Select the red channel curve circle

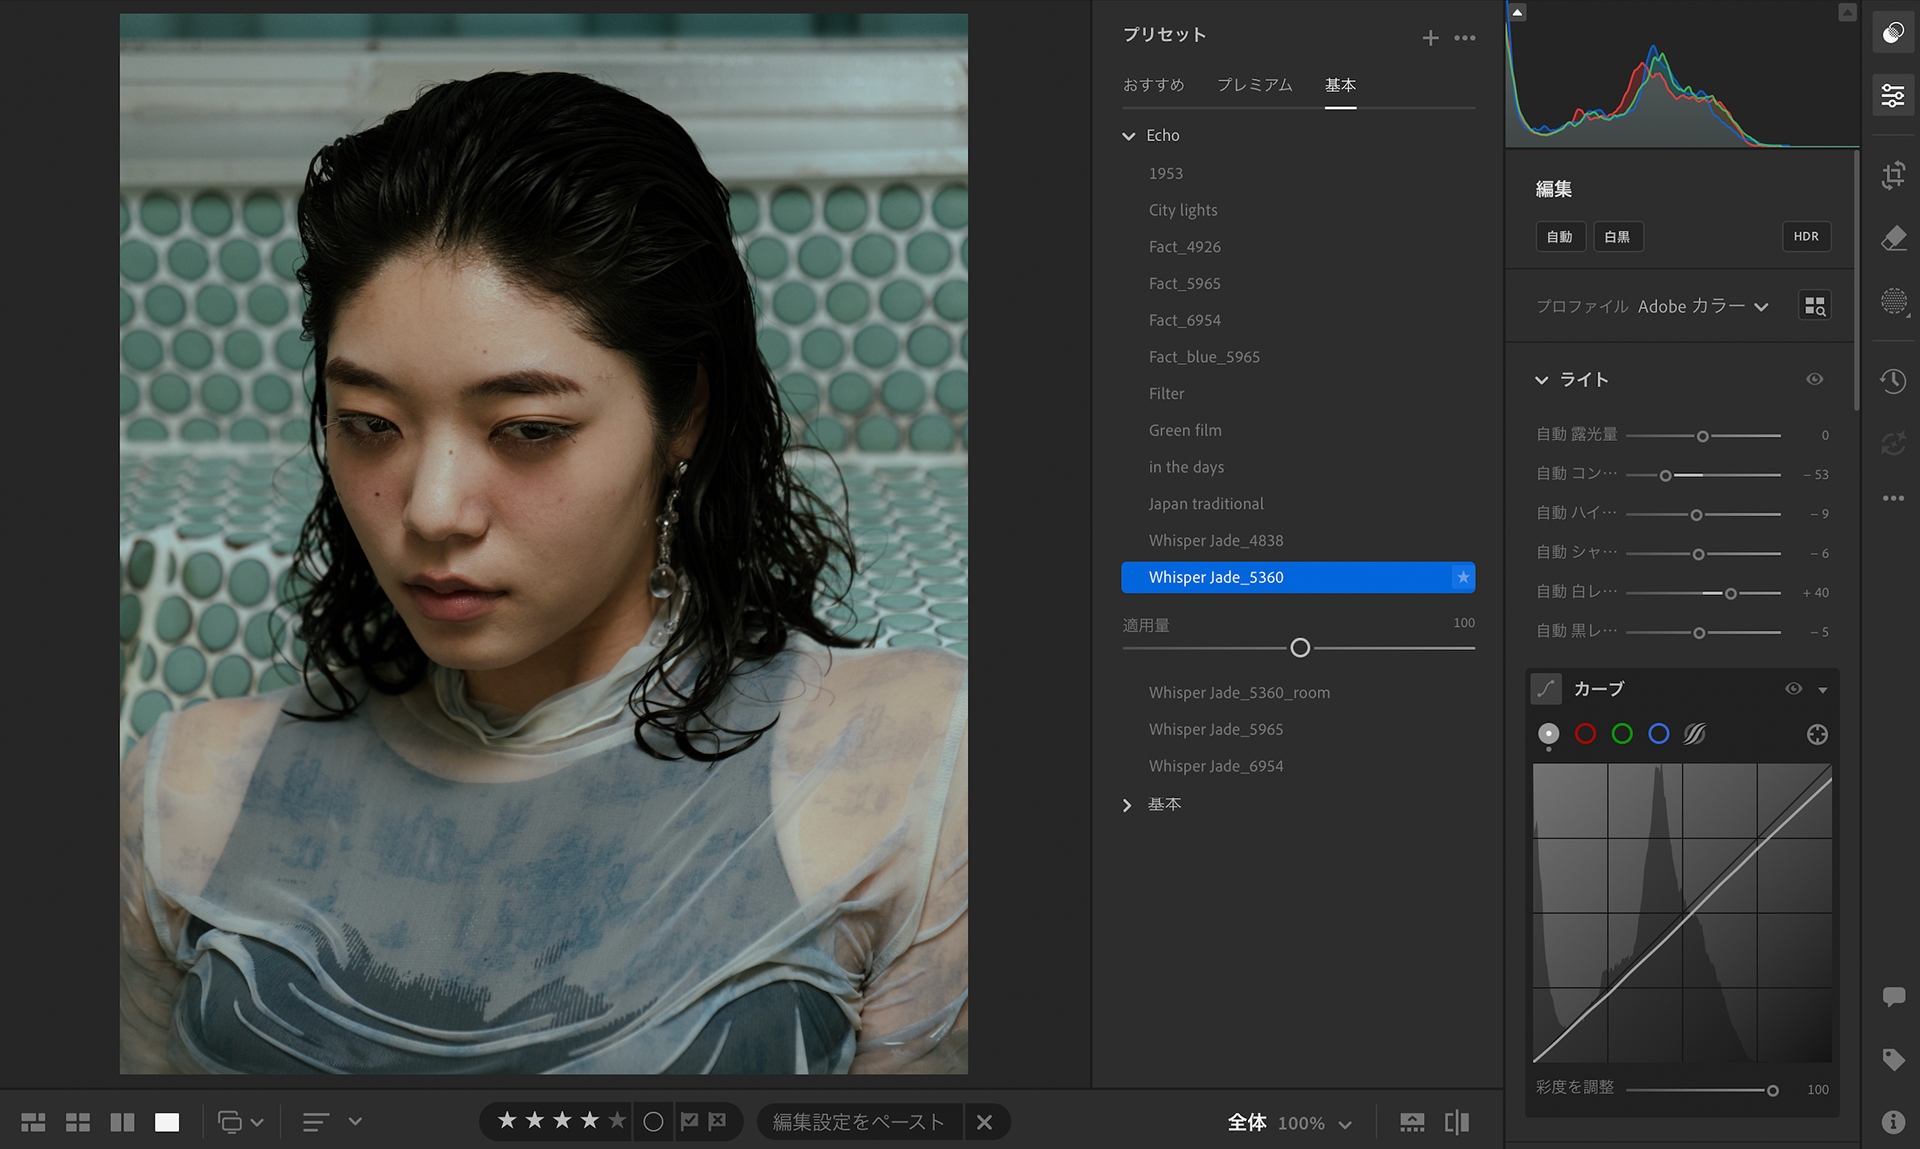click(x=1585, y=735)
